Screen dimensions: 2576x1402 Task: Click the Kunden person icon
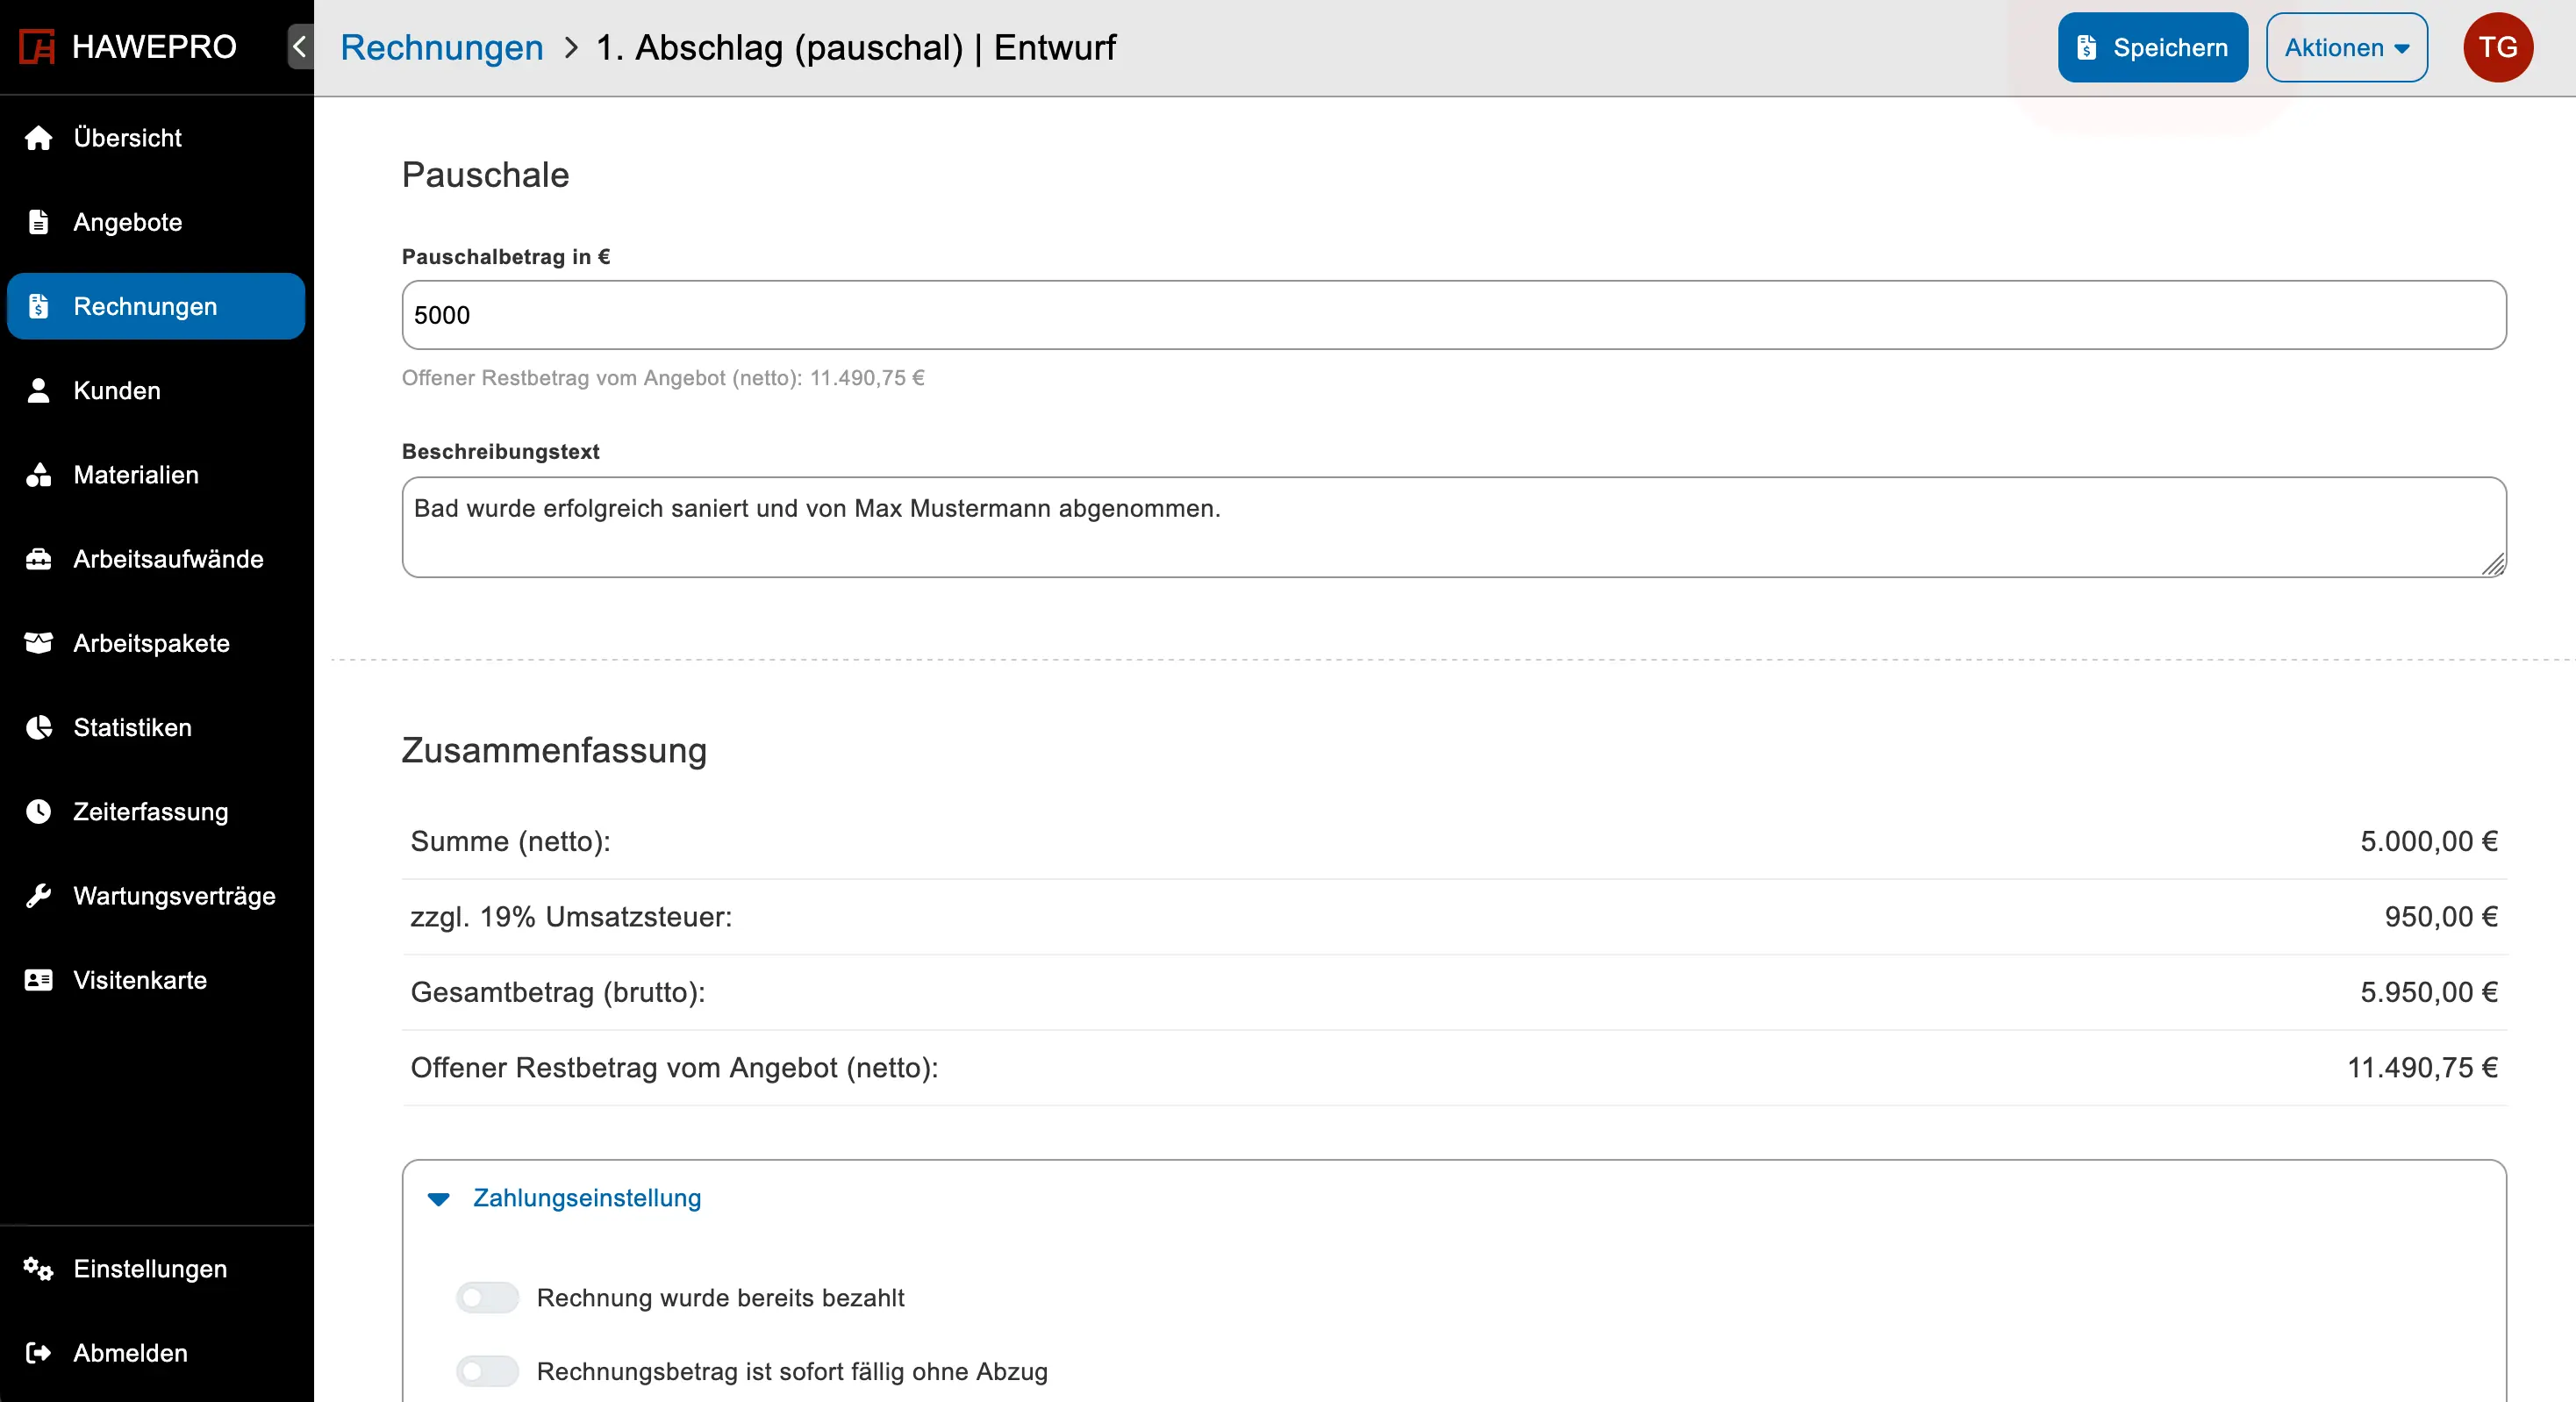38,390
